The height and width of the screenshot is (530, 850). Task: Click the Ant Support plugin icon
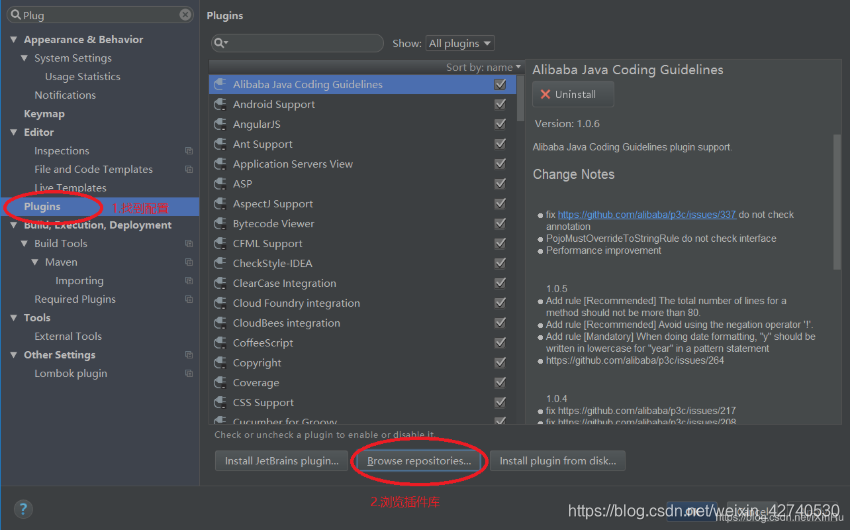click(220, 144)
